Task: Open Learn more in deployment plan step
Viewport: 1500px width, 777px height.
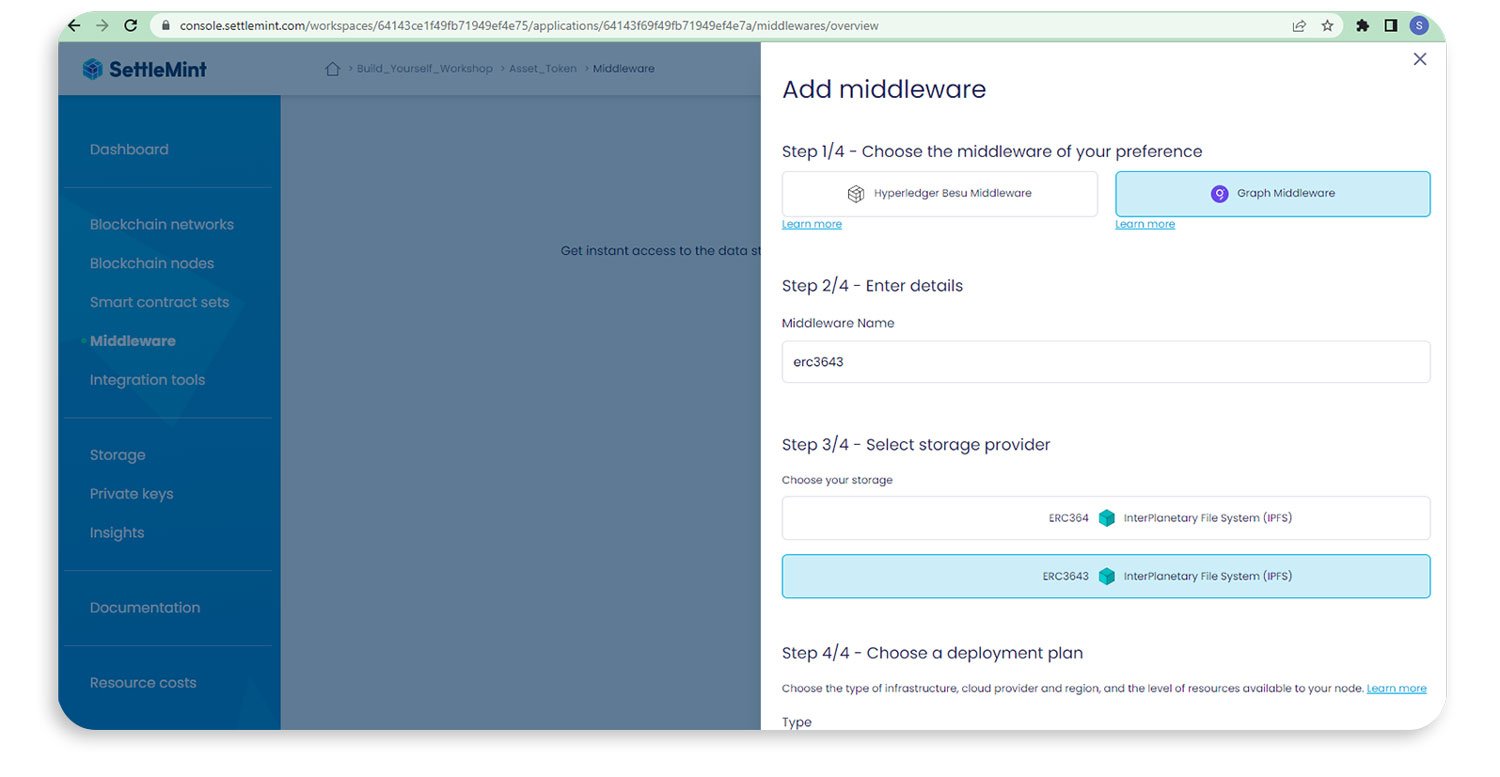Action: (x=1396, y=688)
